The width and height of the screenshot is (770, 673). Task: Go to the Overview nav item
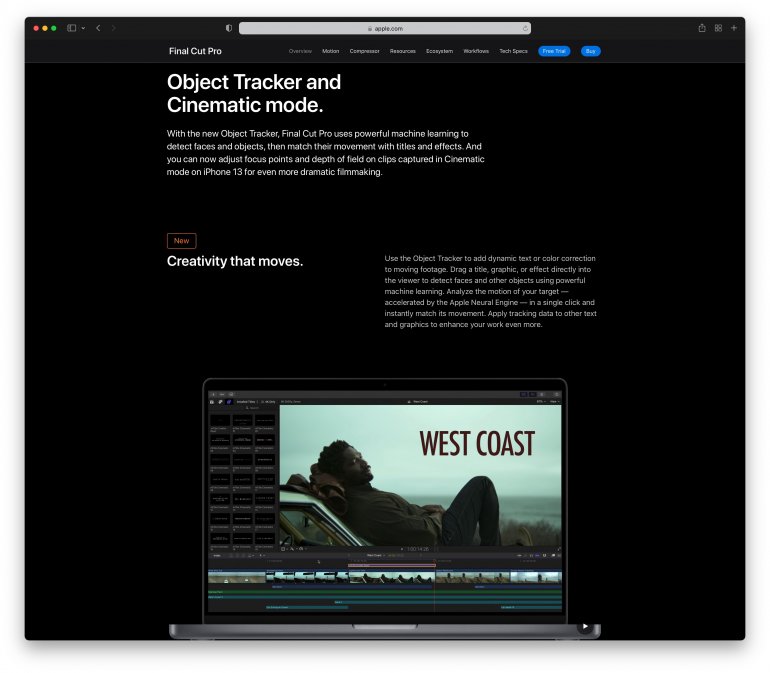click(x=300, y=51)
